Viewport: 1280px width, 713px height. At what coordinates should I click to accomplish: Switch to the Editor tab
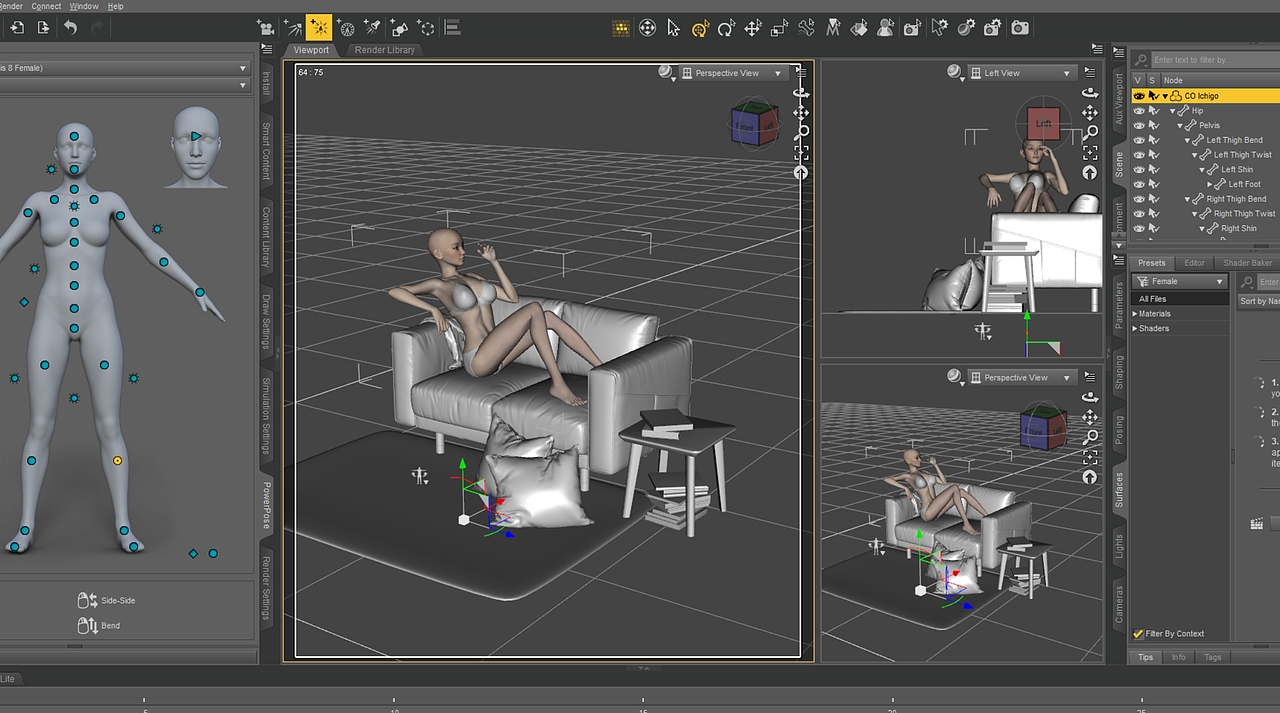pyautogui.click(x=1194, y=263)
